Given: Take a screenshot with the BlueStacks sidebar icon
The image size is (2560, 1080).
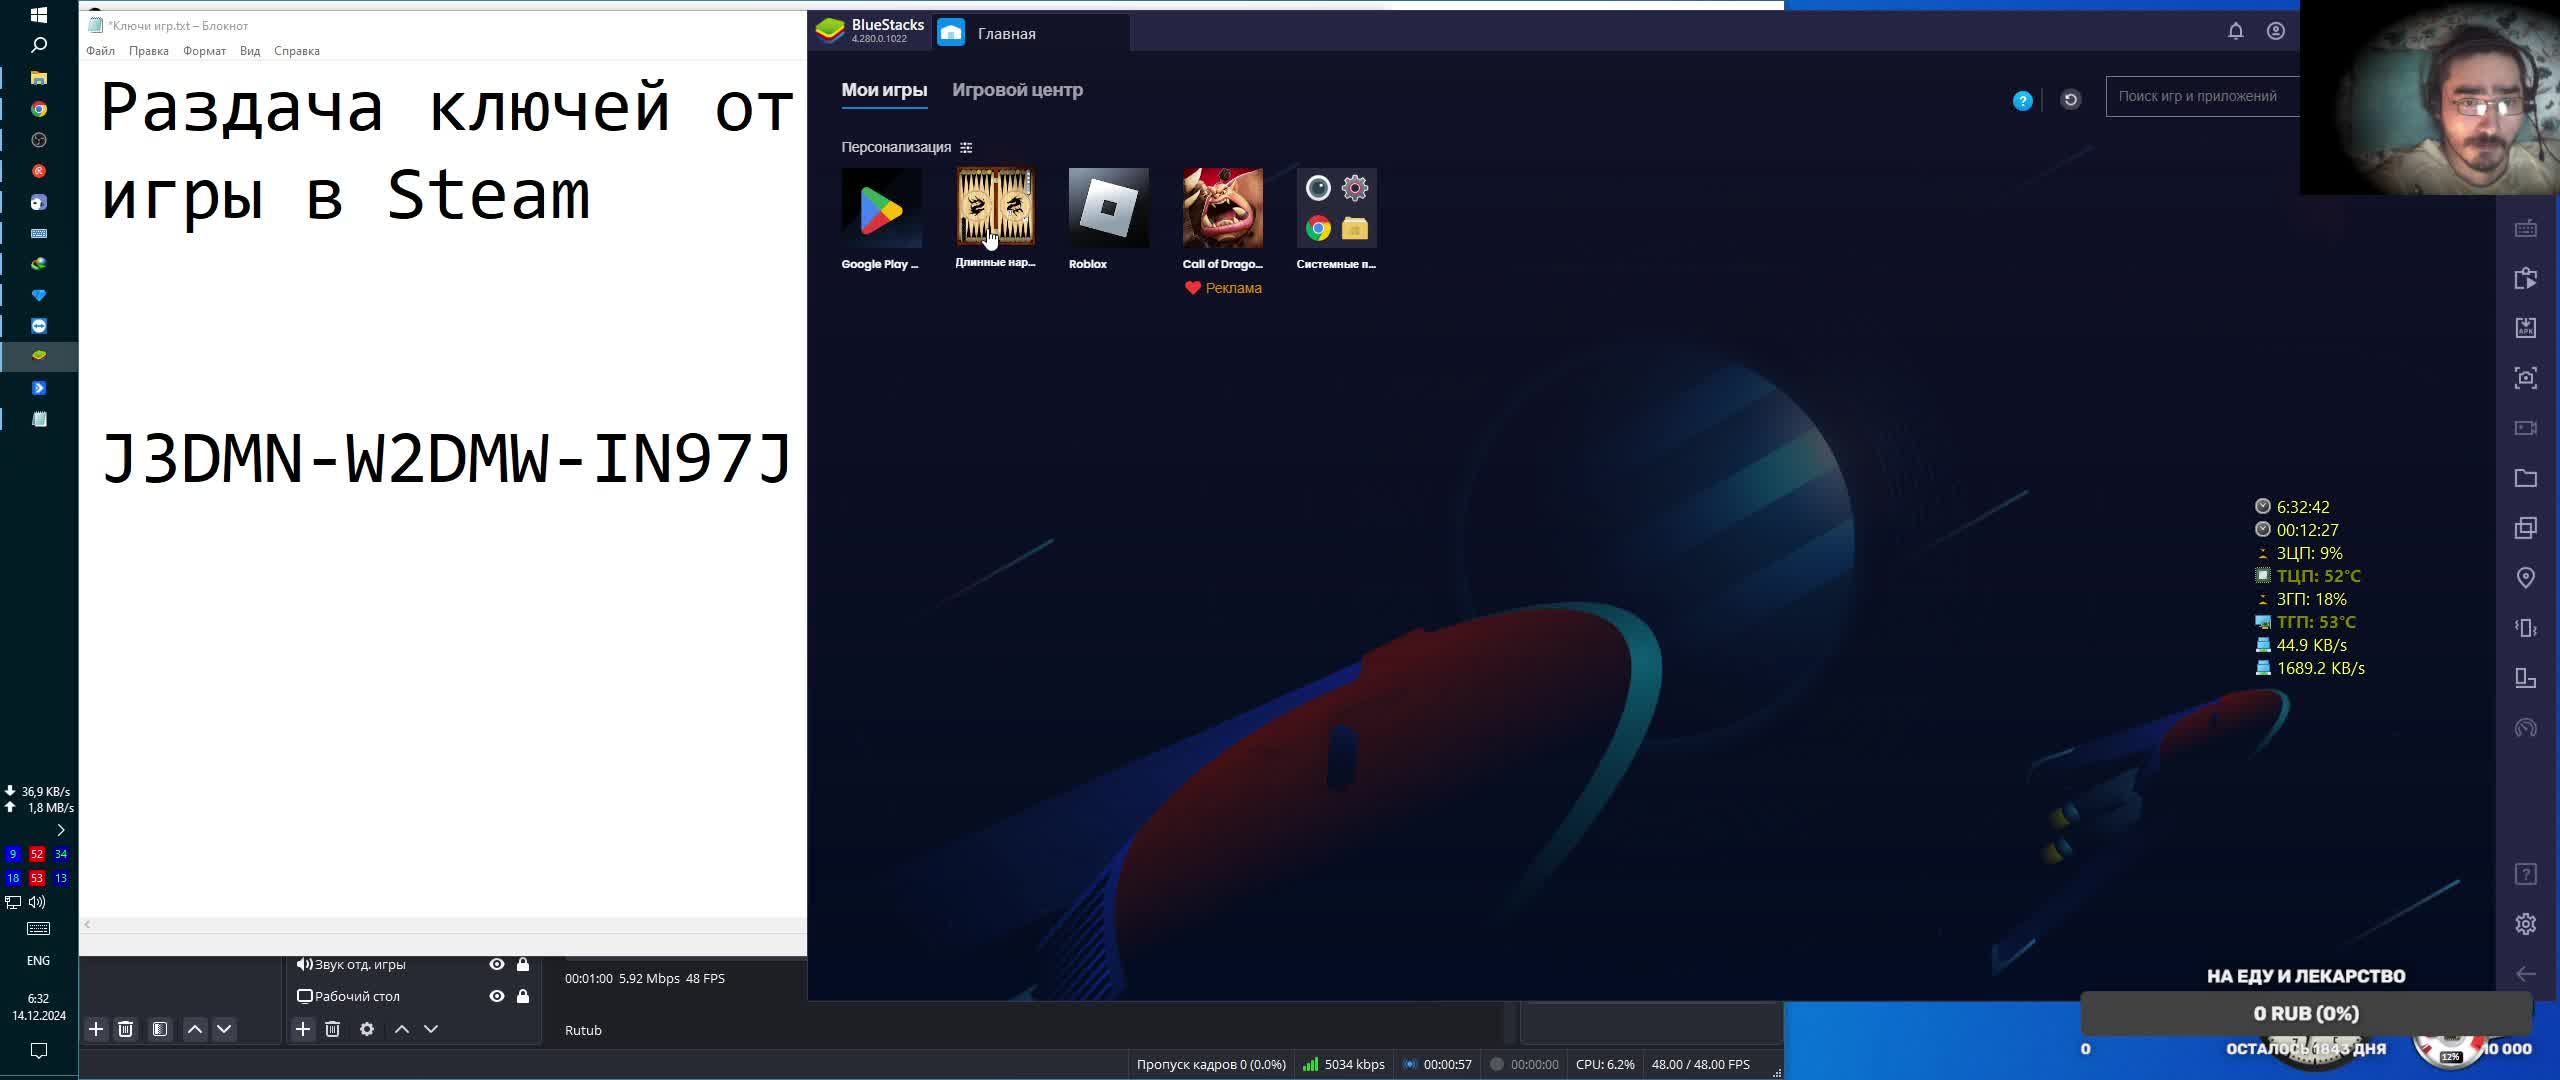Looking at the screenshot, I should pos(2525,378).
